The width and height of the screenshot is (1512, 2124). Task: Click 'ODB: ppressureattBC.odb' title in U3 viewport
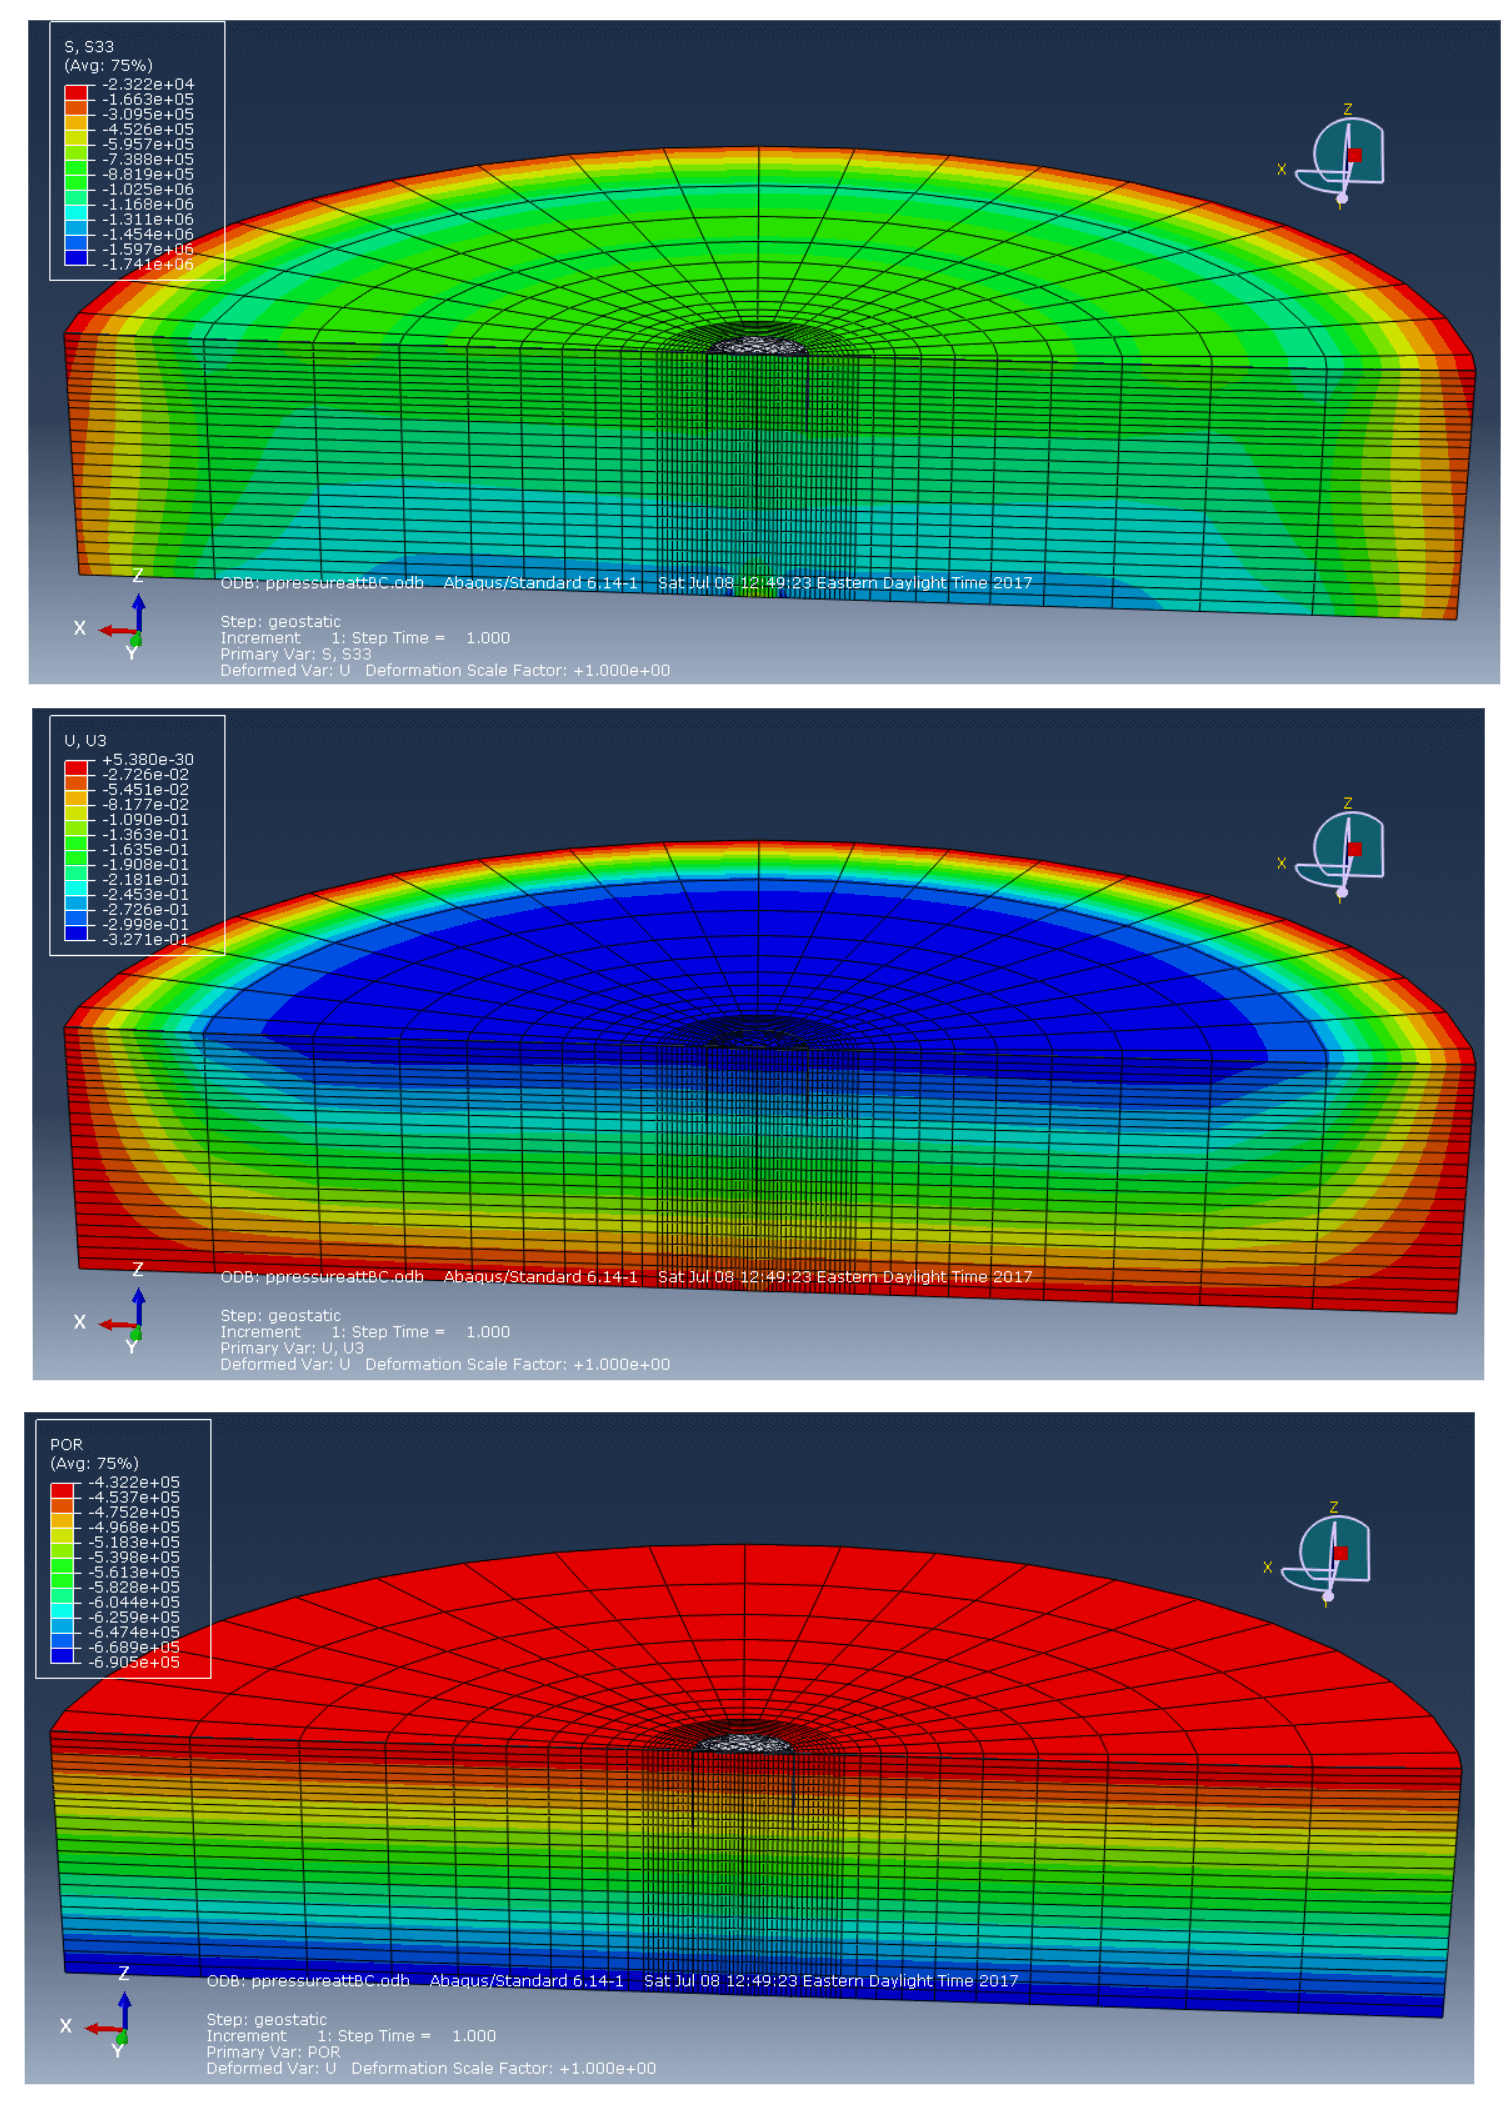coord(322,1277)
